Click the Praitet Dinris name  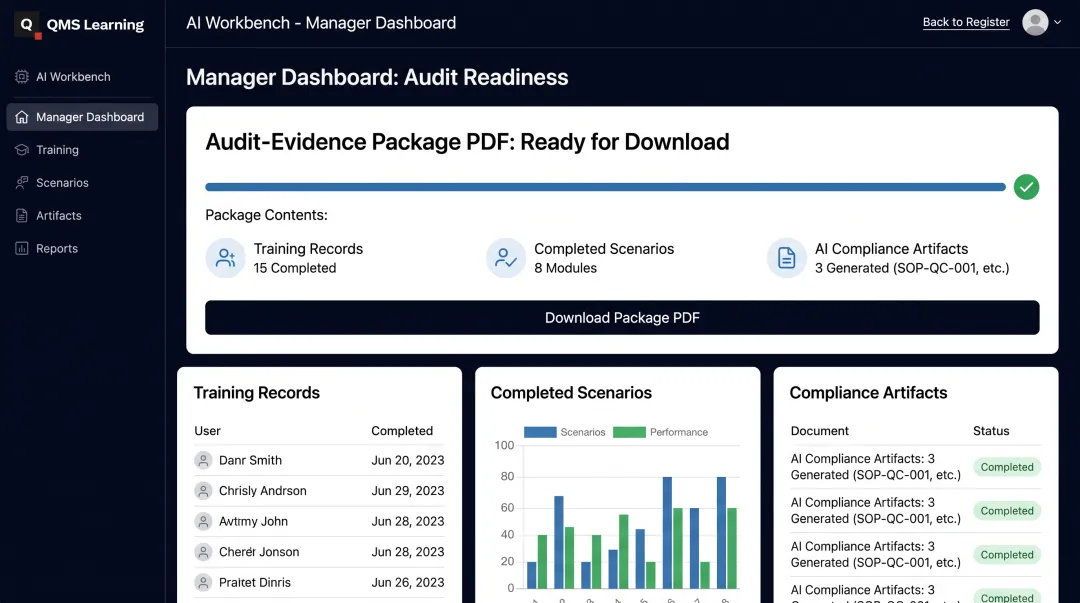tap(255, 582)
